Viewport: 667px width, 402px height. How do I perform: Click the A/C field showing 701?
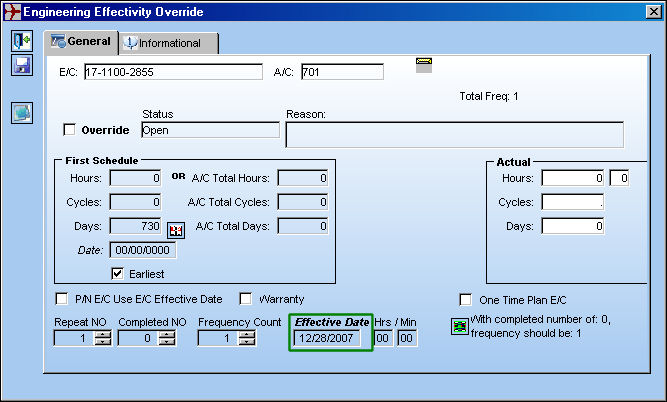coord(342,72)
